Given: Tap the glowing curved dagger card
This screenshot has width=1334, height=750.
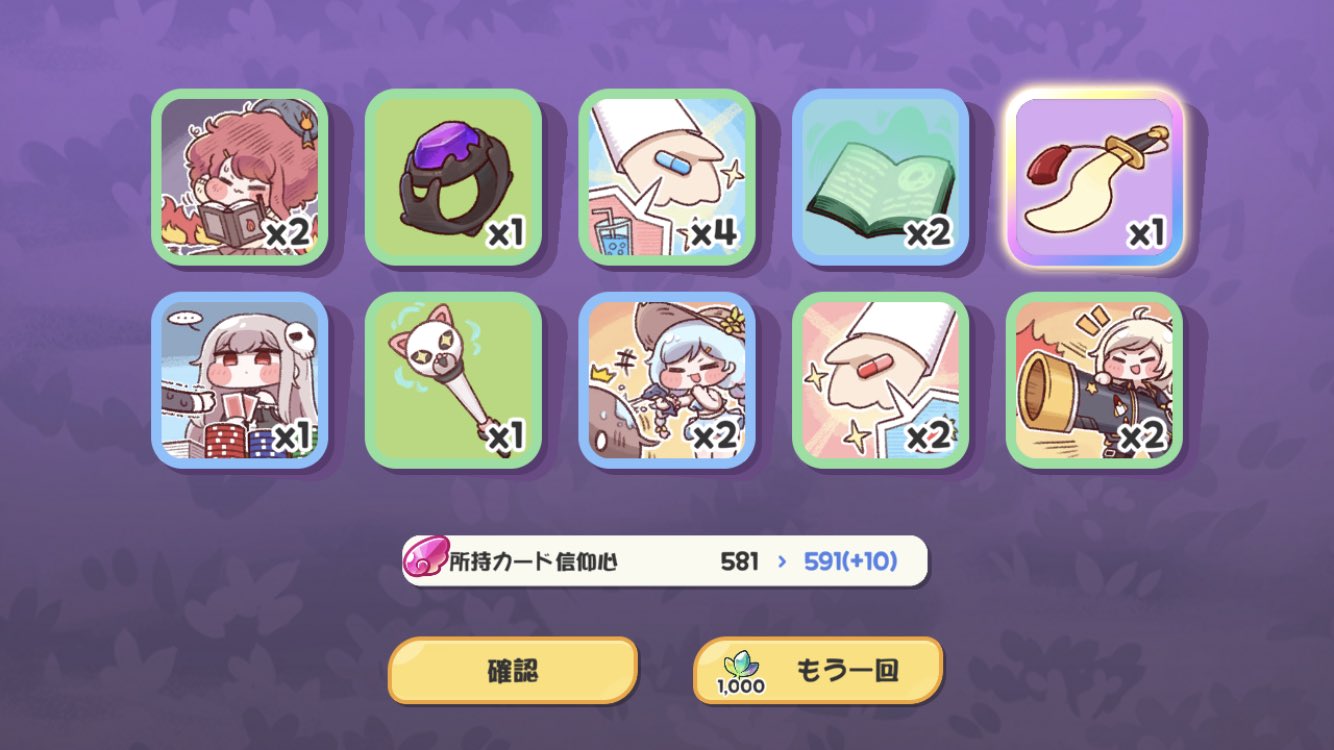Looking at the screenshot, I should click(1095, 177).
